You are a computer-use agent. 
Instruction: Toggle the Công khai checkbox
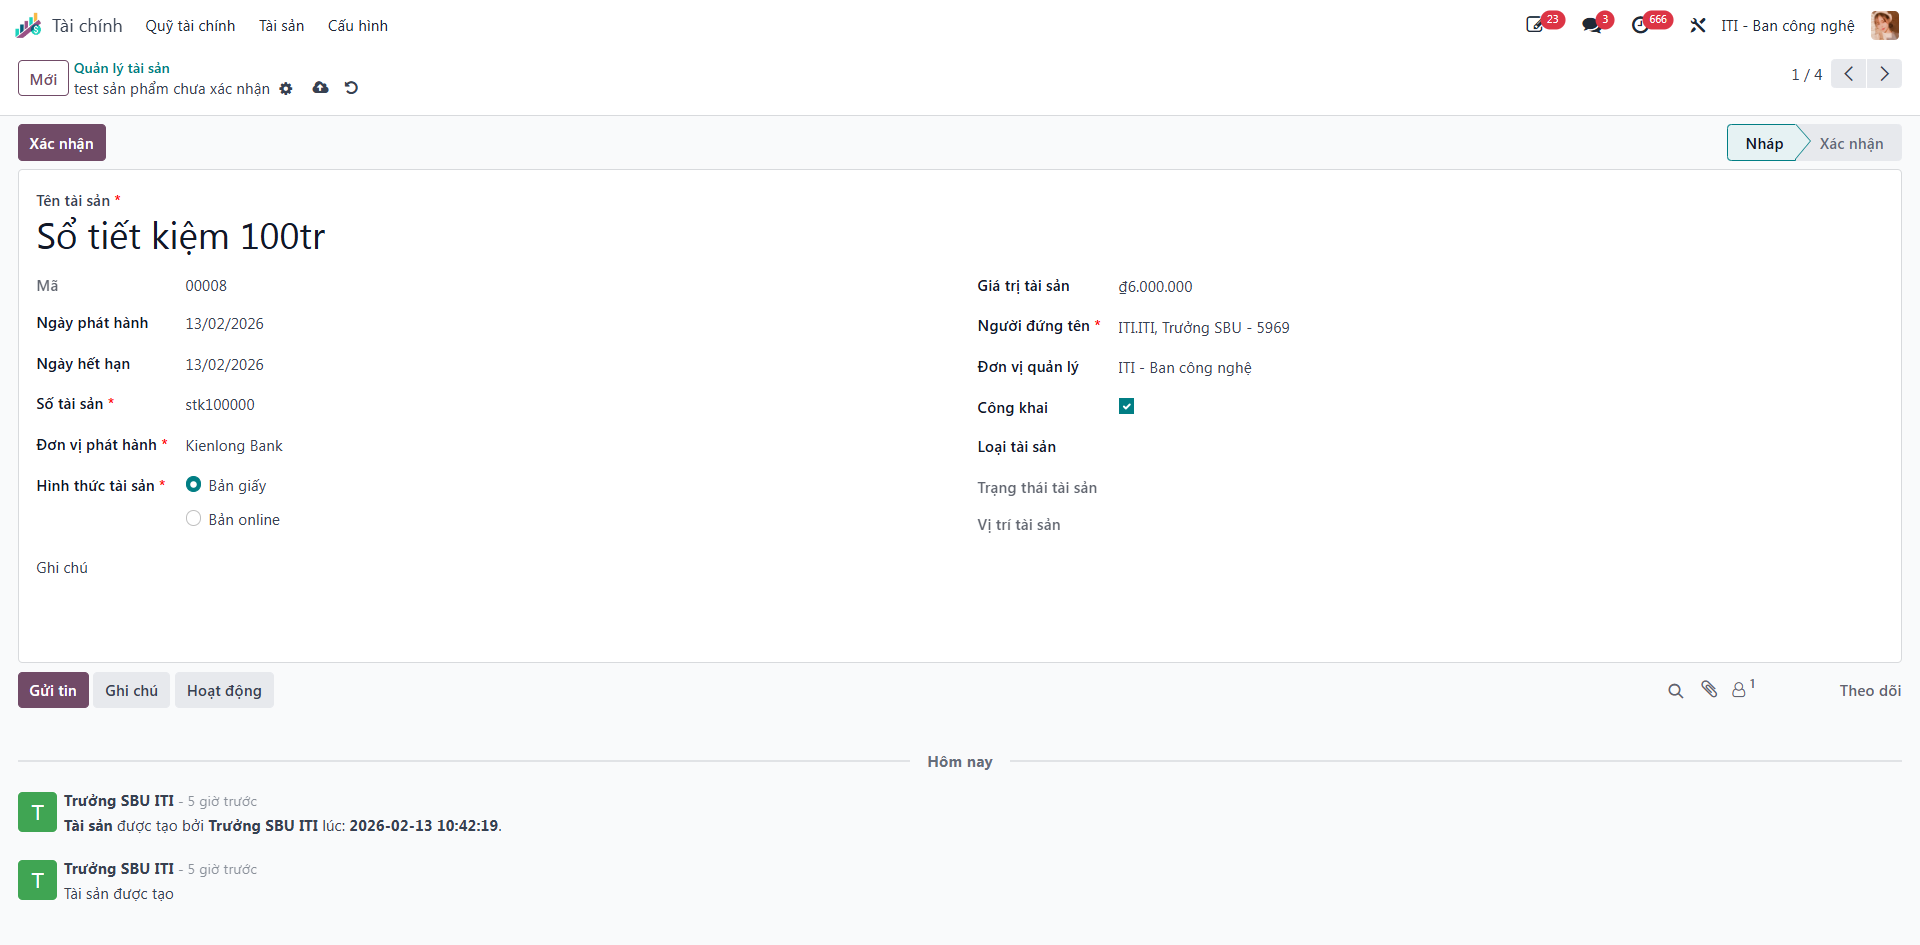coord(1126,406)
